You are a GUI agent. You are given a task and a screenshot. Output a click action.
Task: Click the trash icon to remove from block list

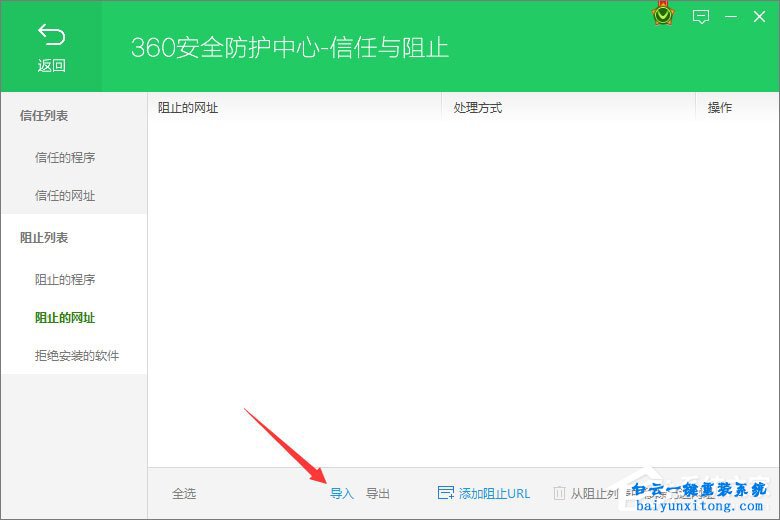pos(559,493)
